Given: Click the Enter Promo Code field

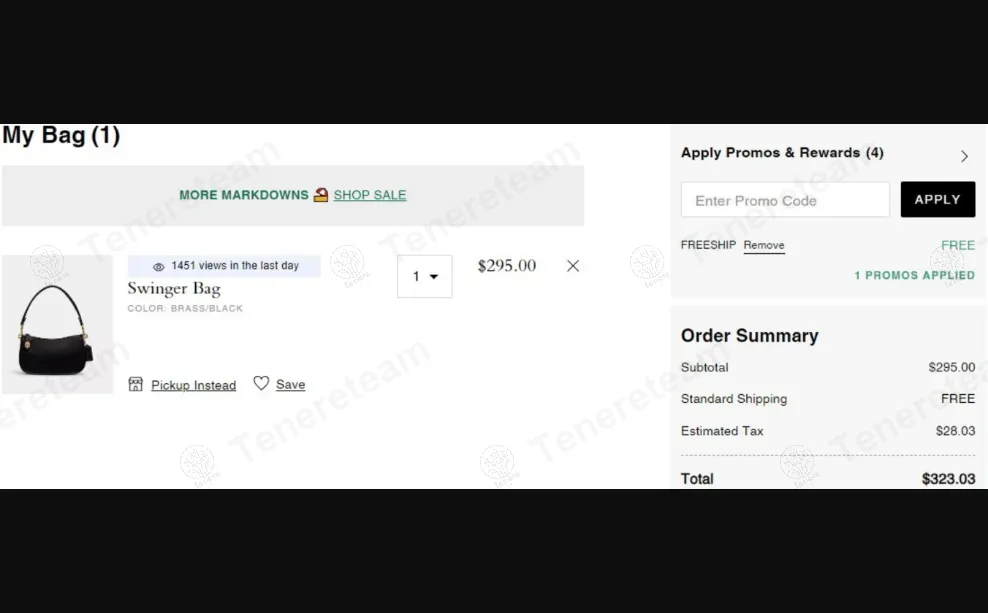Looking at the screenshot, I should (785, 200).
